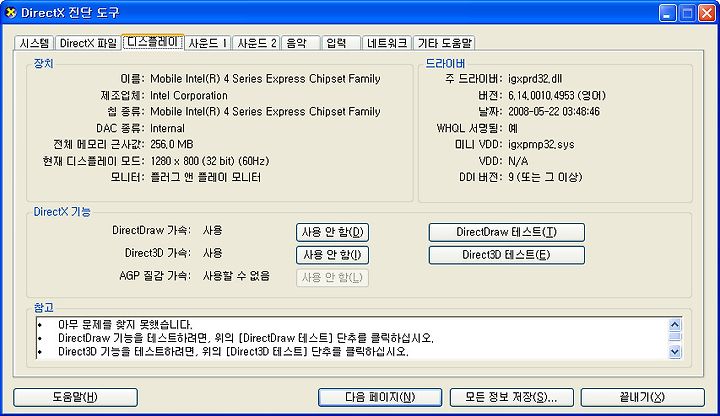Select the device name Mobile Intel(R) text next to 이름
This screenshot has height=416, width=720.
point(265,79)
